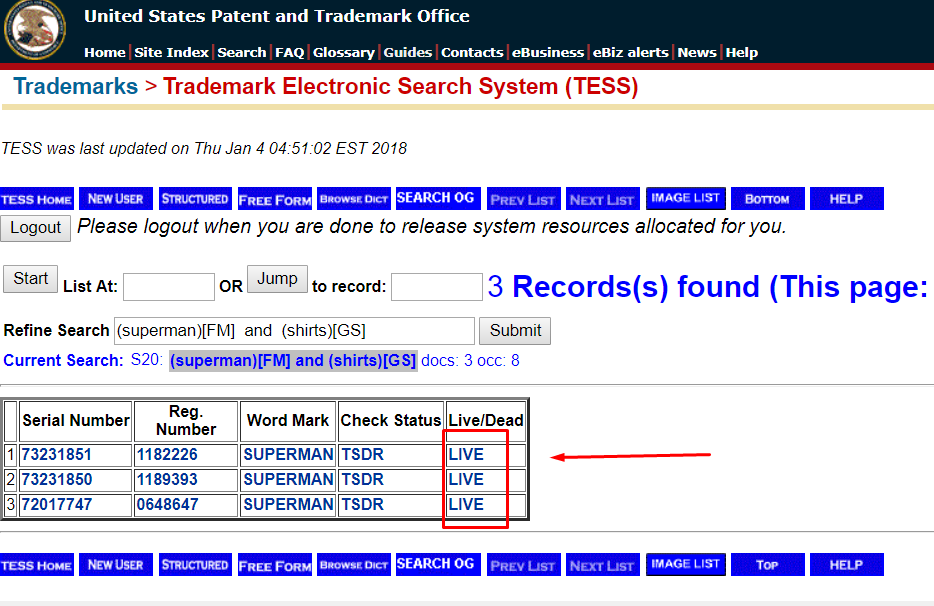Click bottom Structured button
Viewport: 934px width, 606px height.
pyautogui.click(x=195, y=564)
